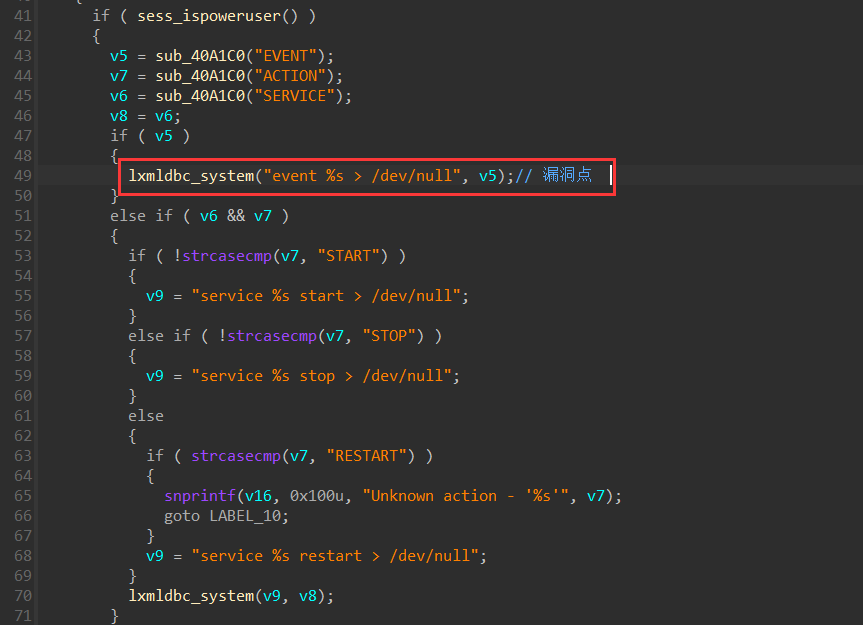Click line number 65 in the gutter
This screenshot has width=863, height=625.
pyautogui.click(x=23, y=496)
